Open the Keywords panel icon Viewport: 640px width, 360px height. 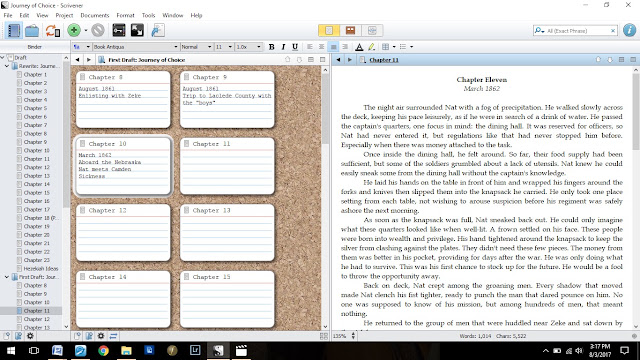coord(119,31)
